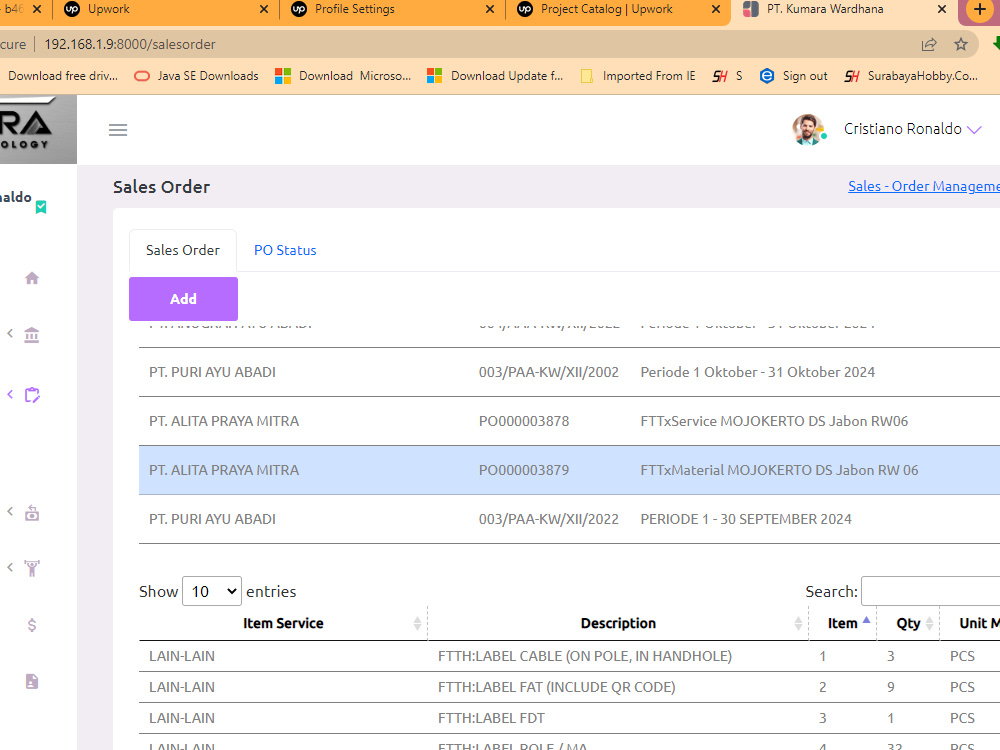
Task: Click FTTH:LABEL FDT description cell
Action: [491, 718]
